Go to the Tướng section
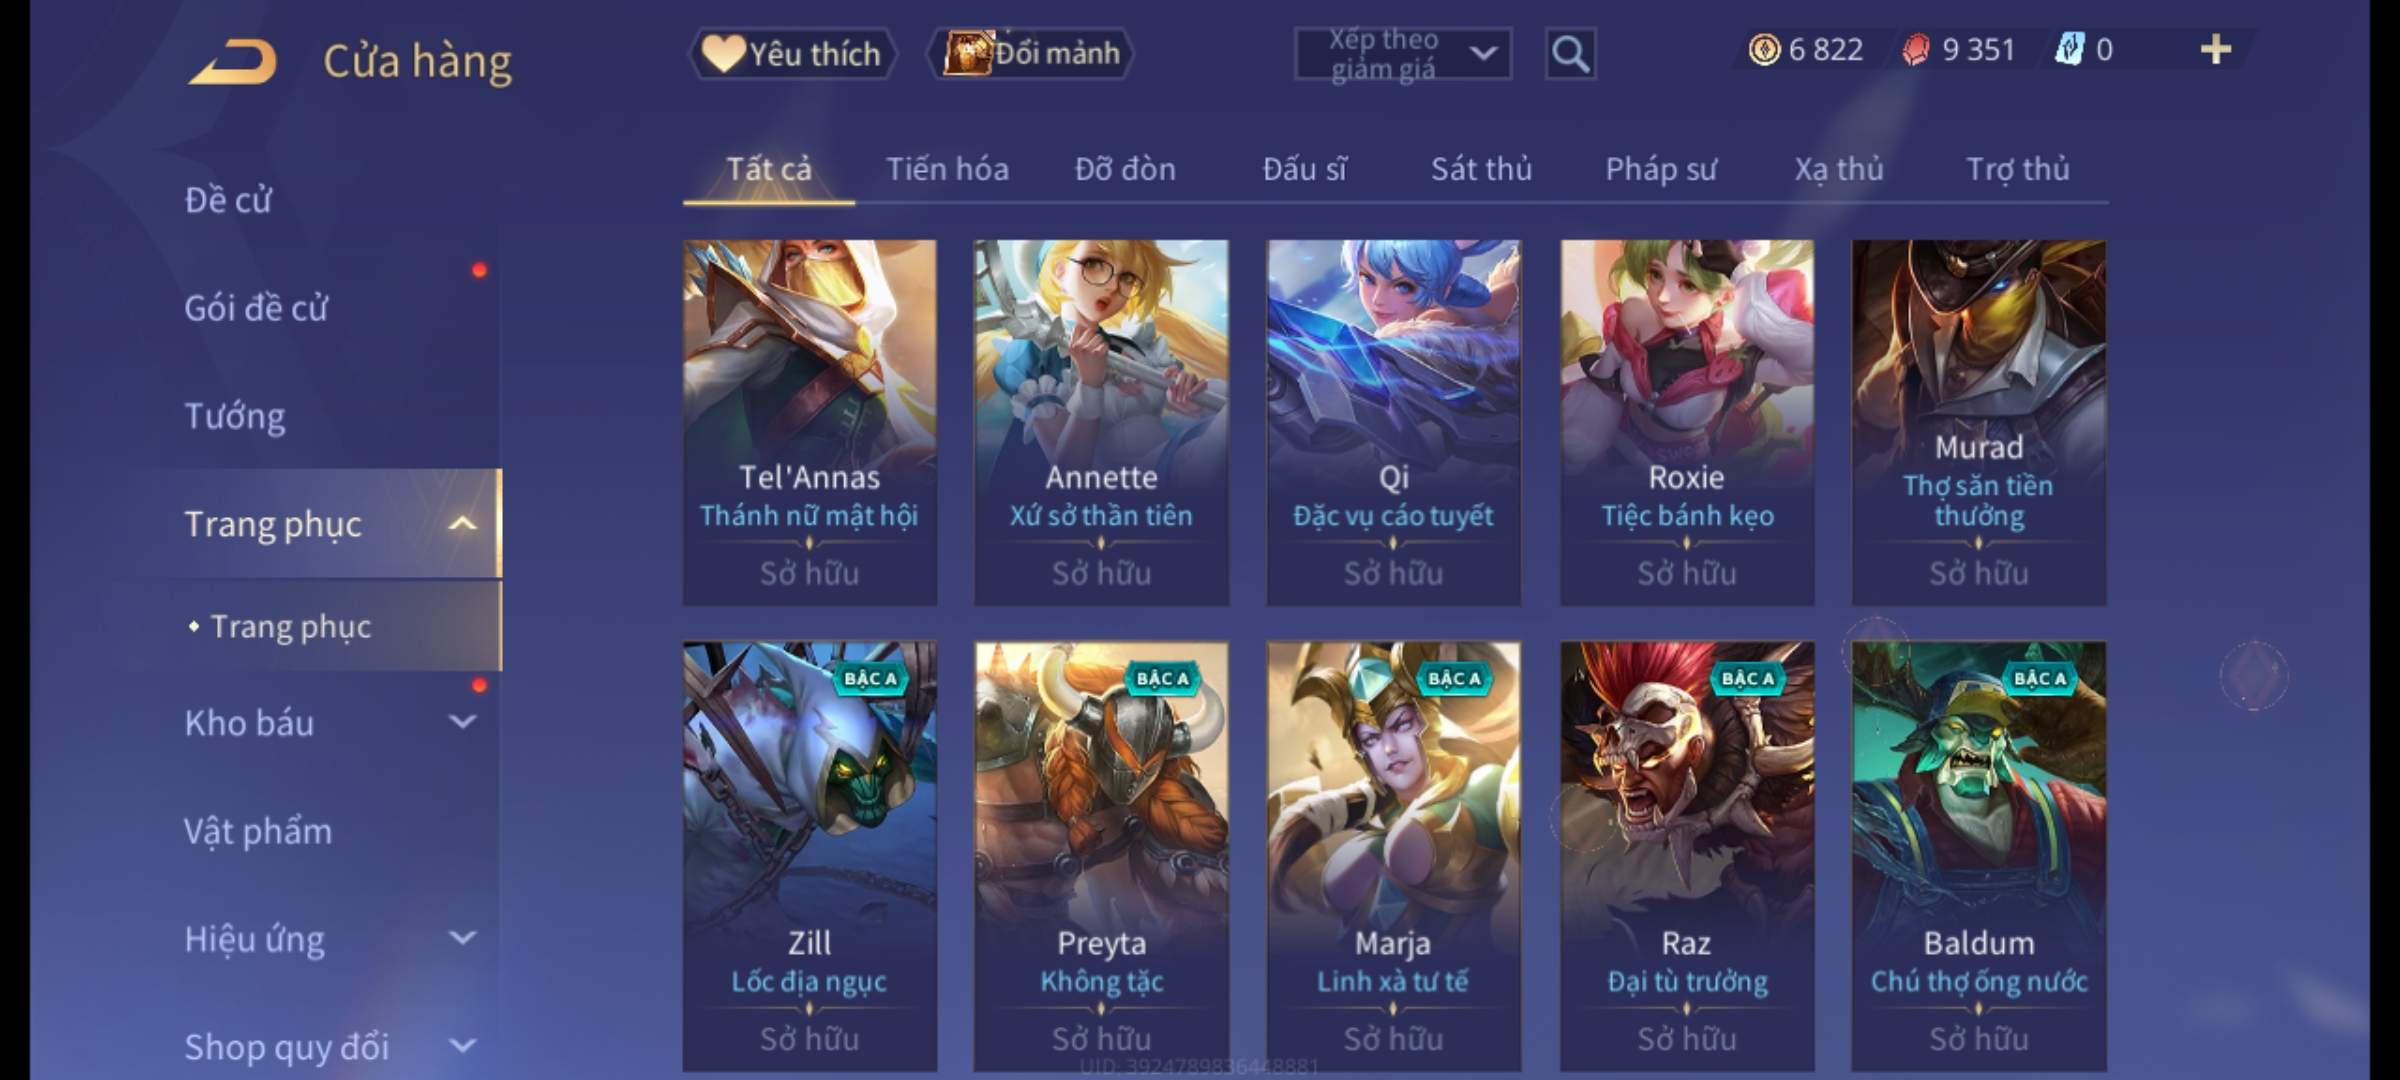This screenshot has width=2400, height=1080. pyautogui.click(x=235, y=415)
